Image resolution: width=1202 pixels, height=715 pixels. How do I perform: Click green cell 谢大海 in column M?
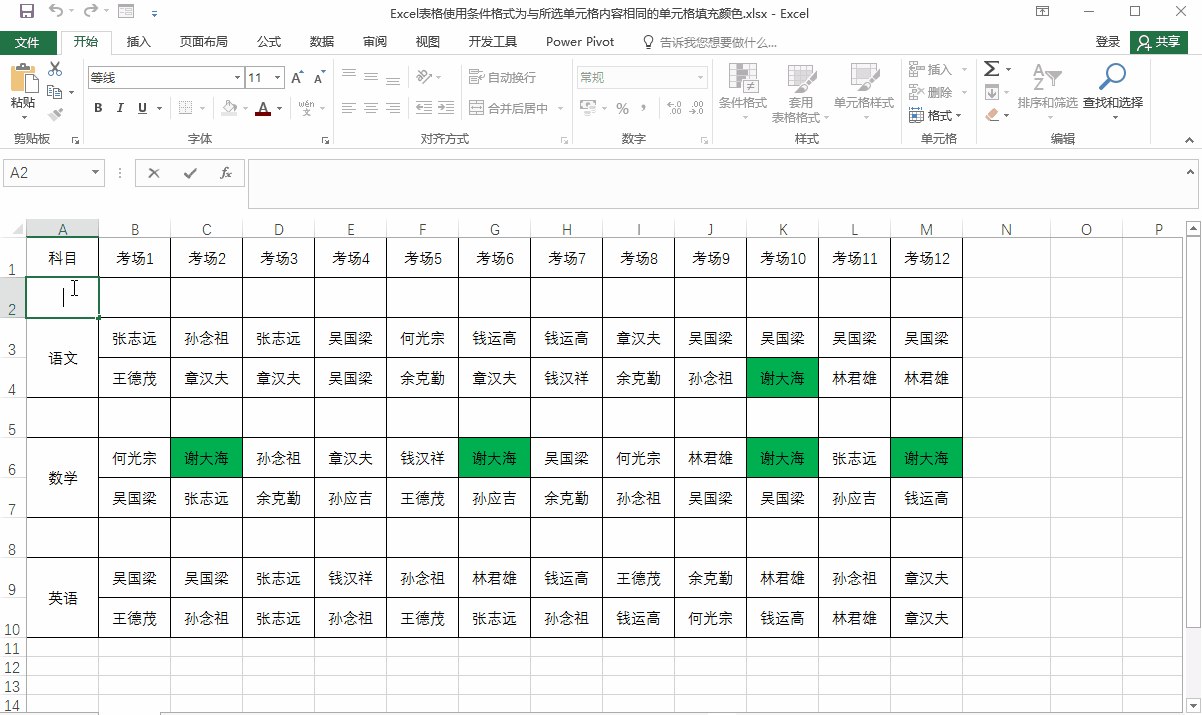tap(926, 458)
